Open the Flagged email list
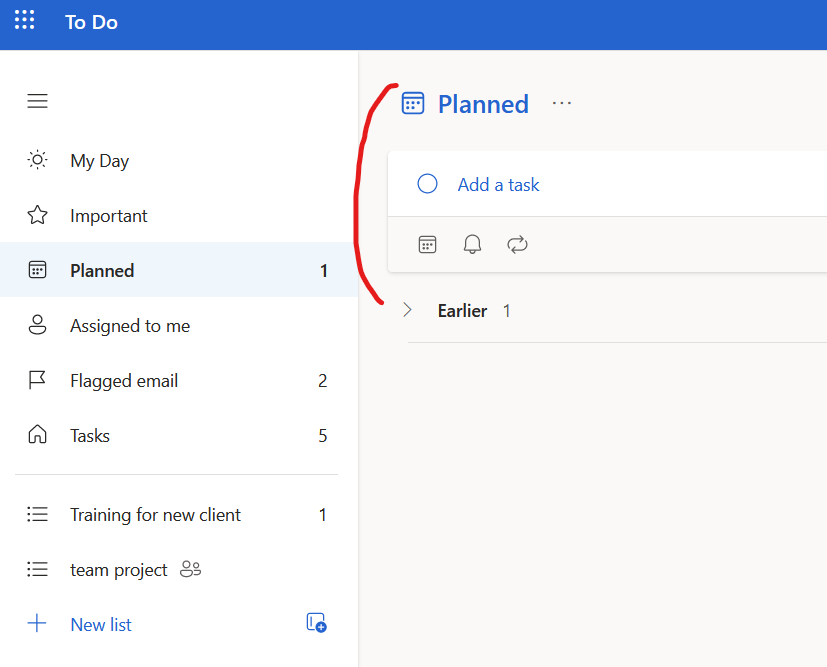Screen dimensions: 827x667 pyautogui.click(x=179, y=380)
